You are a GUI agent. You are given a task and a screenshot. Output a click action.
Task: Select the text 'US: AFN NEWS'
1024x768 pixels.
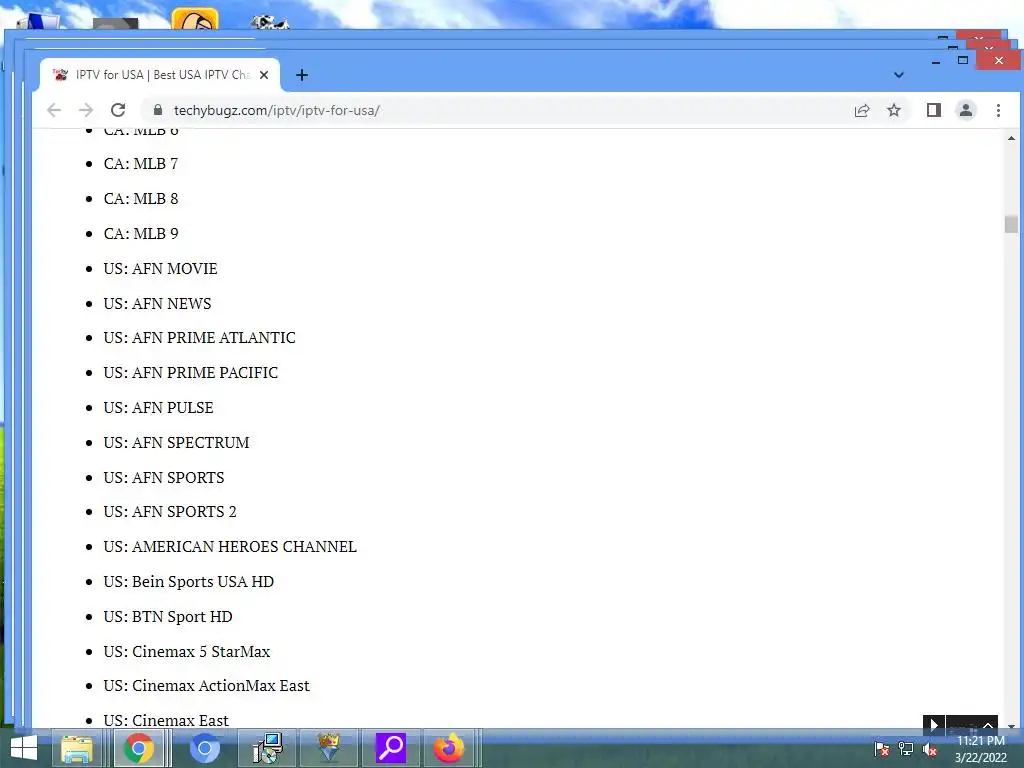pyautogui.click(x=157, y=304)
